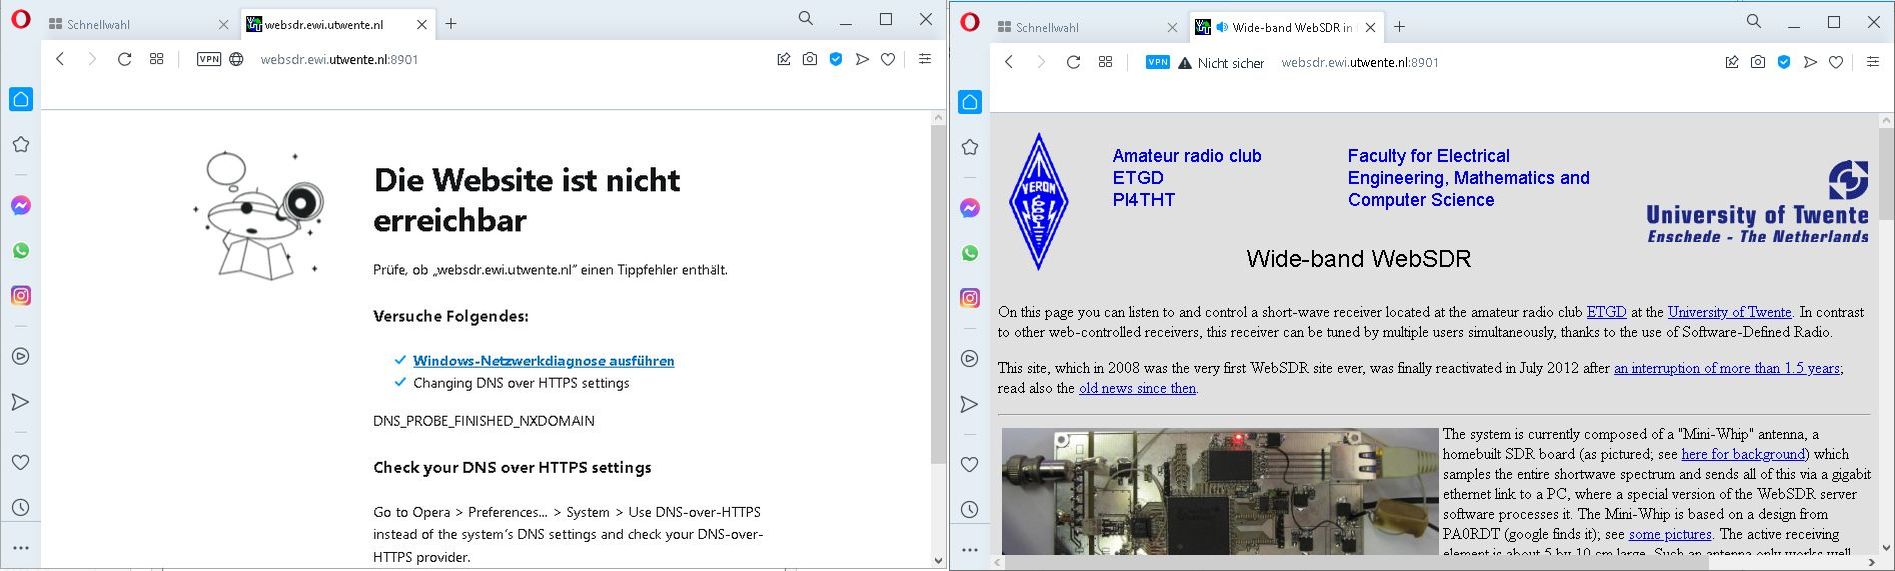Screen dimensions: 1895x571
Task: Open bookmarks star in left window sidebar
Action: tap(21, 144)
